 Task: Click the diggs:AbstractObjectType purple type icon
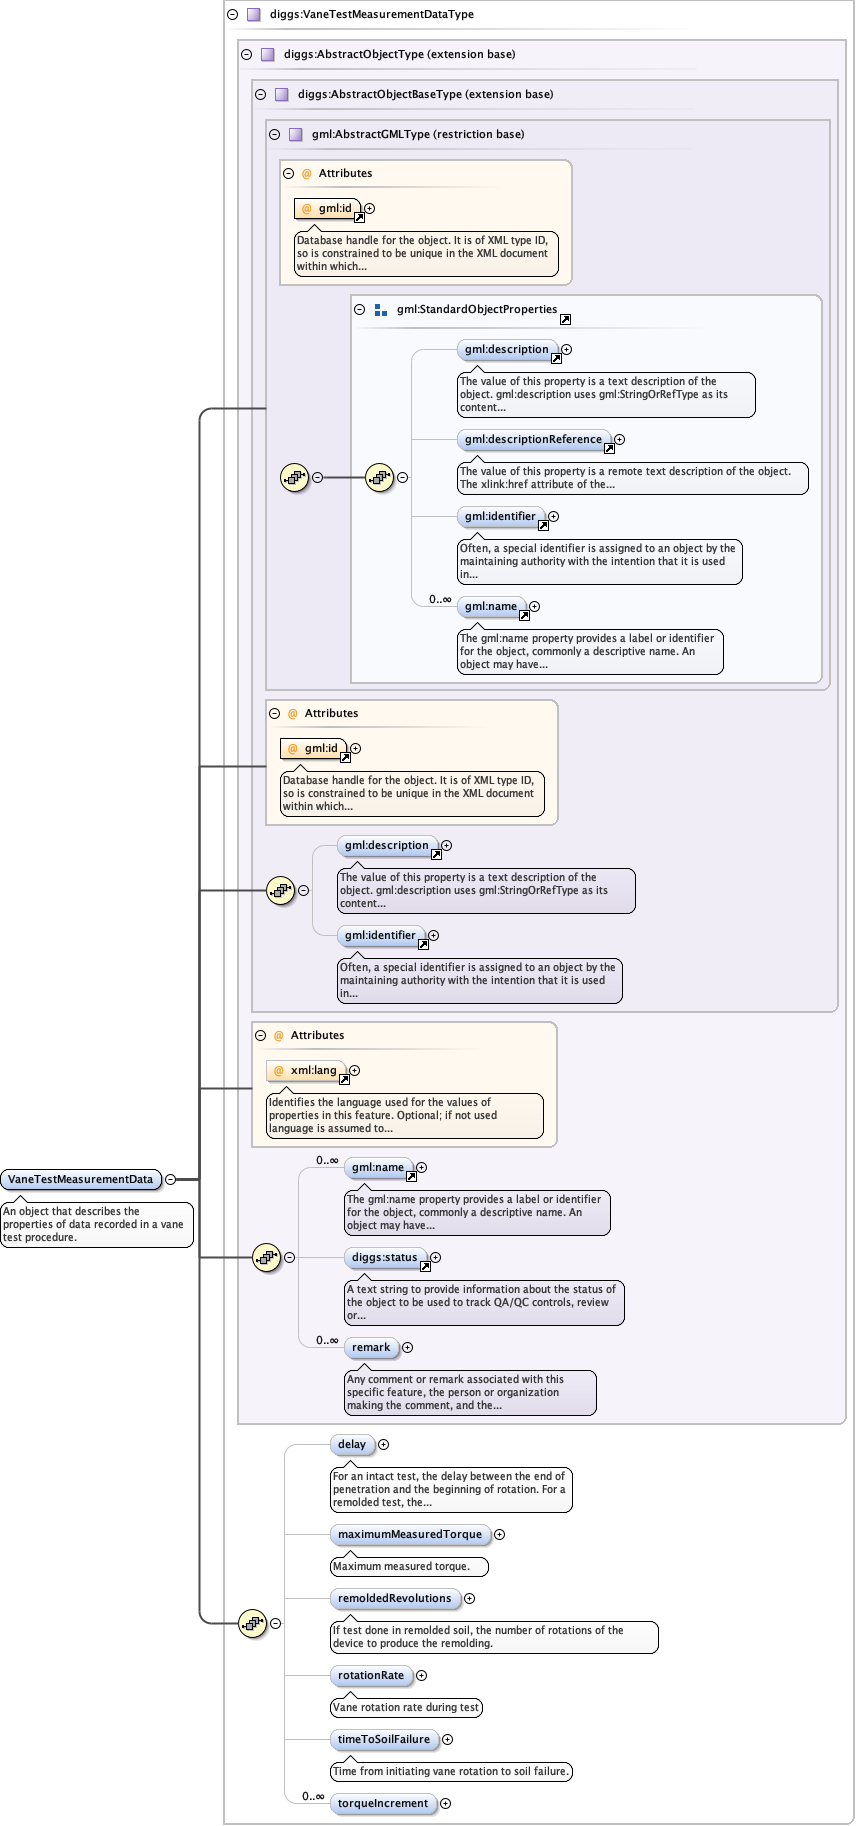pos(268,55)
